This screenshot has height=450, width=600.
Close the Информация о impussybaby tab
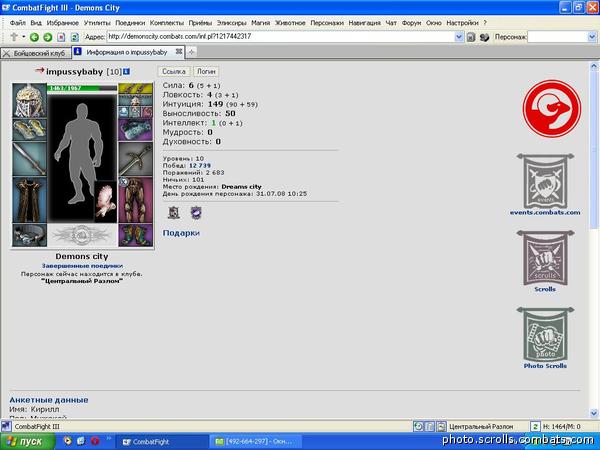click(179, 51)
